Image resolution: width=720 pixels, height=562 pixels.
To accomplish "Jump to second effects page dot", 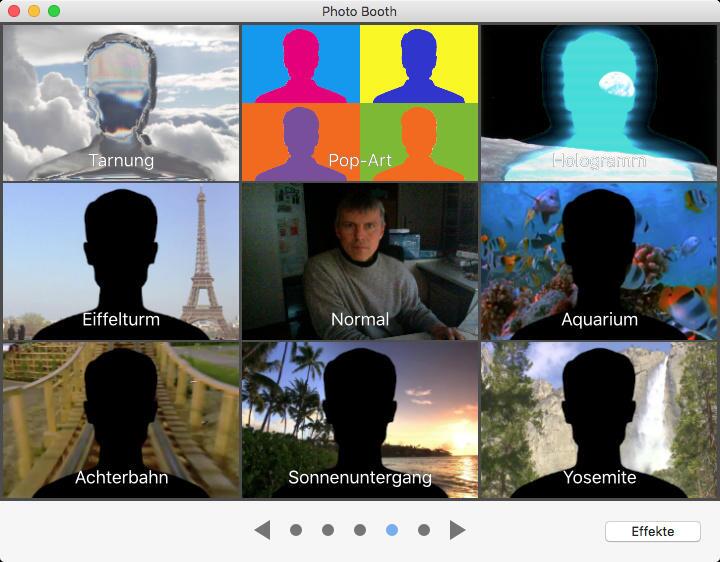I will 328,530.
